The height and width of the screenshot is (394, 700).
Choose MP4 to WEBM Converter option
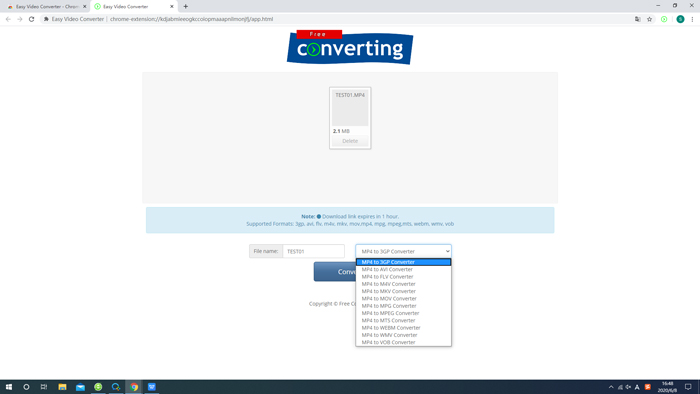pyautogui.click(x=403, y=328)
